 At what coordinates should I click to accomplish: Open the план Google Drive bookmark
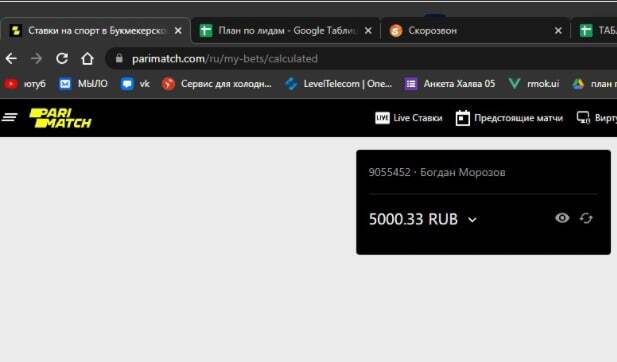pyautogui.click(x=595, y=84)
